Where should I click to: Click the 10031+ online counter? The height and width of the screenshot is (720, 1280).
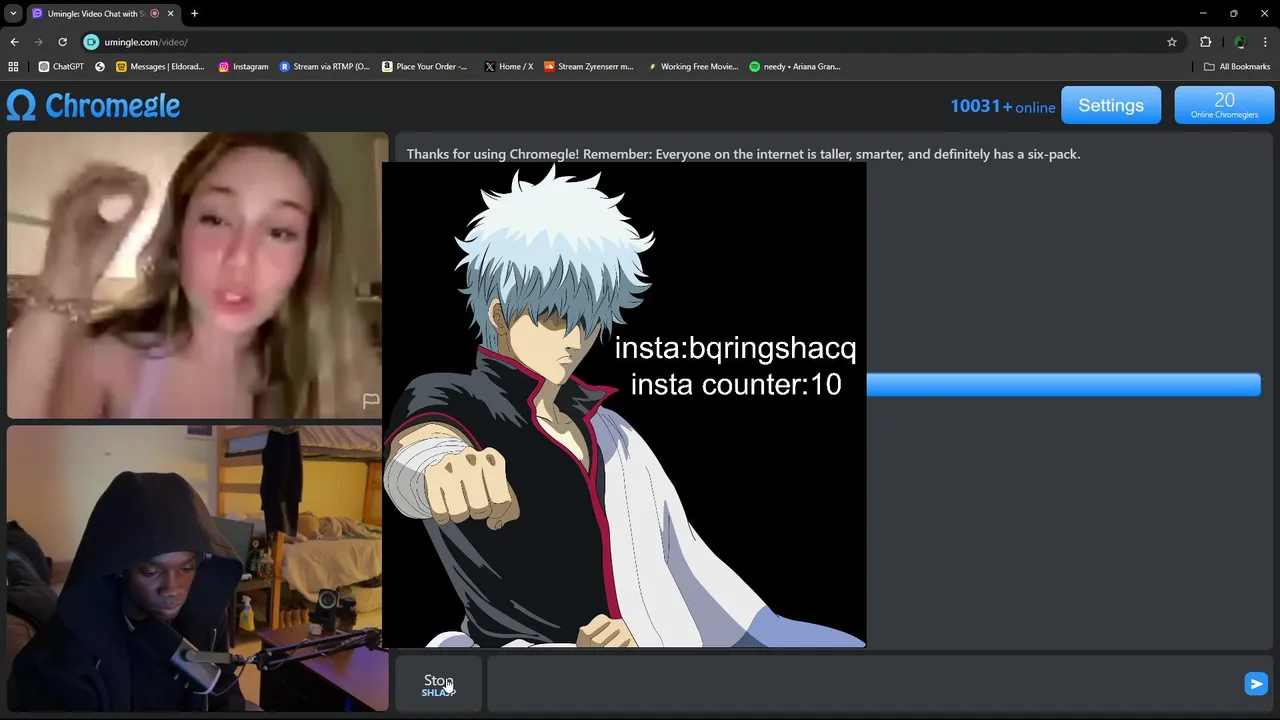[1003, 106]
